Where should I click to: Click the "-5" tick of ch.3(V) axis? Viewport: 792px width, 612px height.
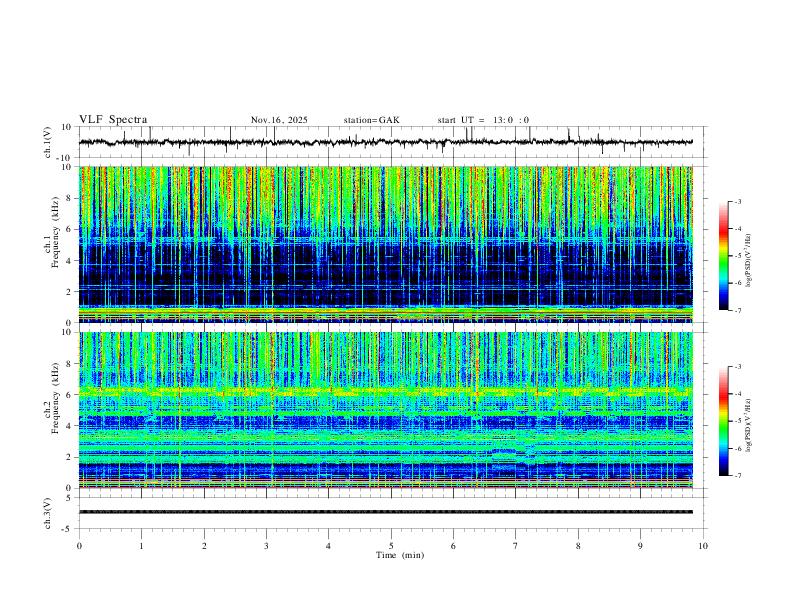(x=67, y=529)
